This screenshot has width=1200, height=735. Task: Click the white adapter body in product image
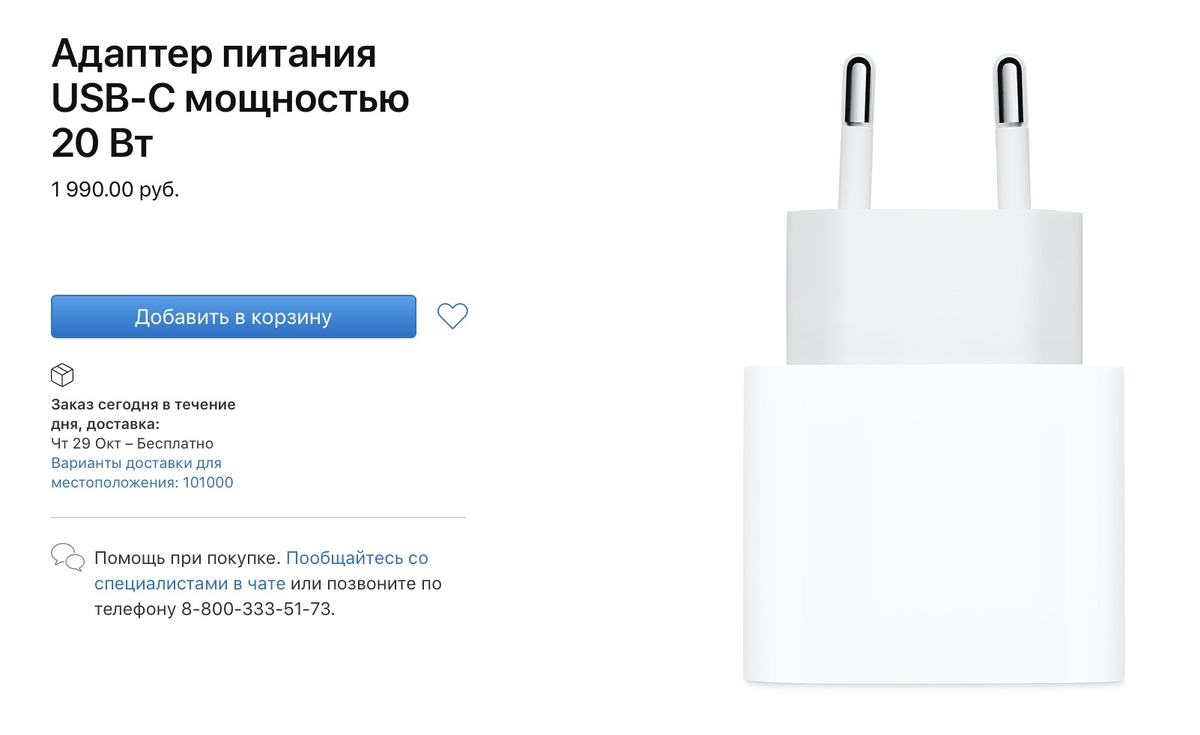(934, 525)
